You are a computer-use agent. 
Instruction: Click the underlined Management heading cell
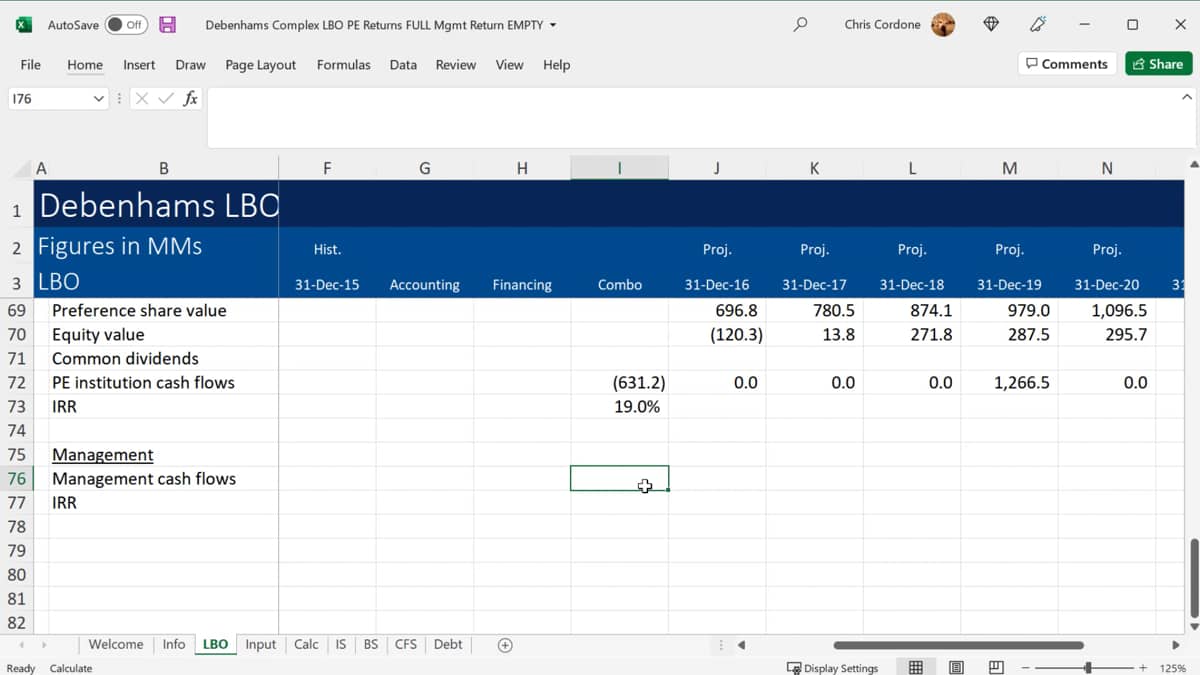click(x=163, y=454)
